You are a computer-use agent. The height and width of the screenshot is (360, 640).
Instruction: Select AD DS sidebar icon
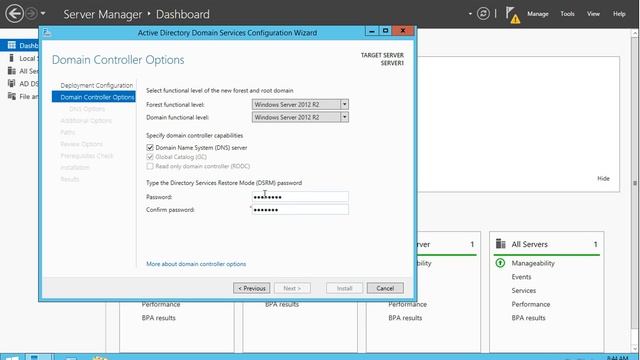12,83
